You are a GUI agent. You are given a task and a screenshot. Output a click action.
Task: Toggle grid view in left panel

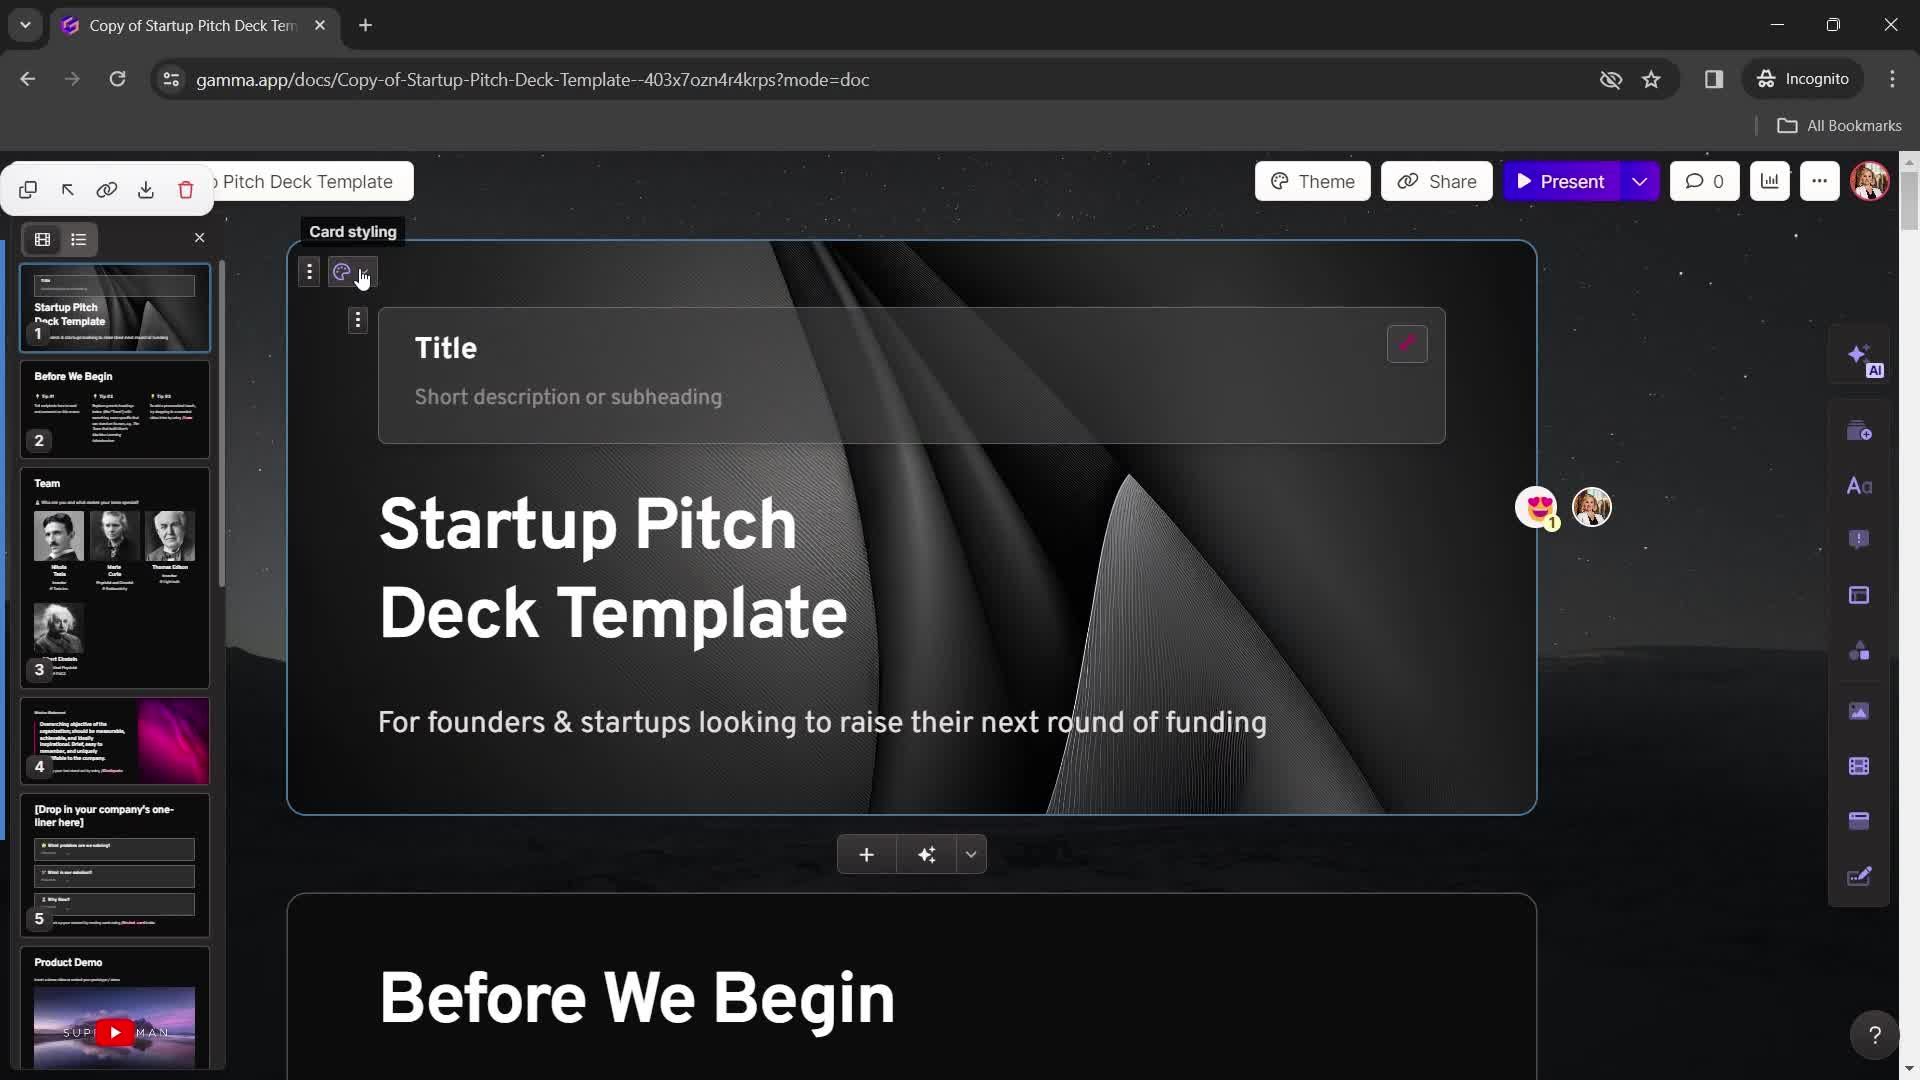(x=42, y=239)
